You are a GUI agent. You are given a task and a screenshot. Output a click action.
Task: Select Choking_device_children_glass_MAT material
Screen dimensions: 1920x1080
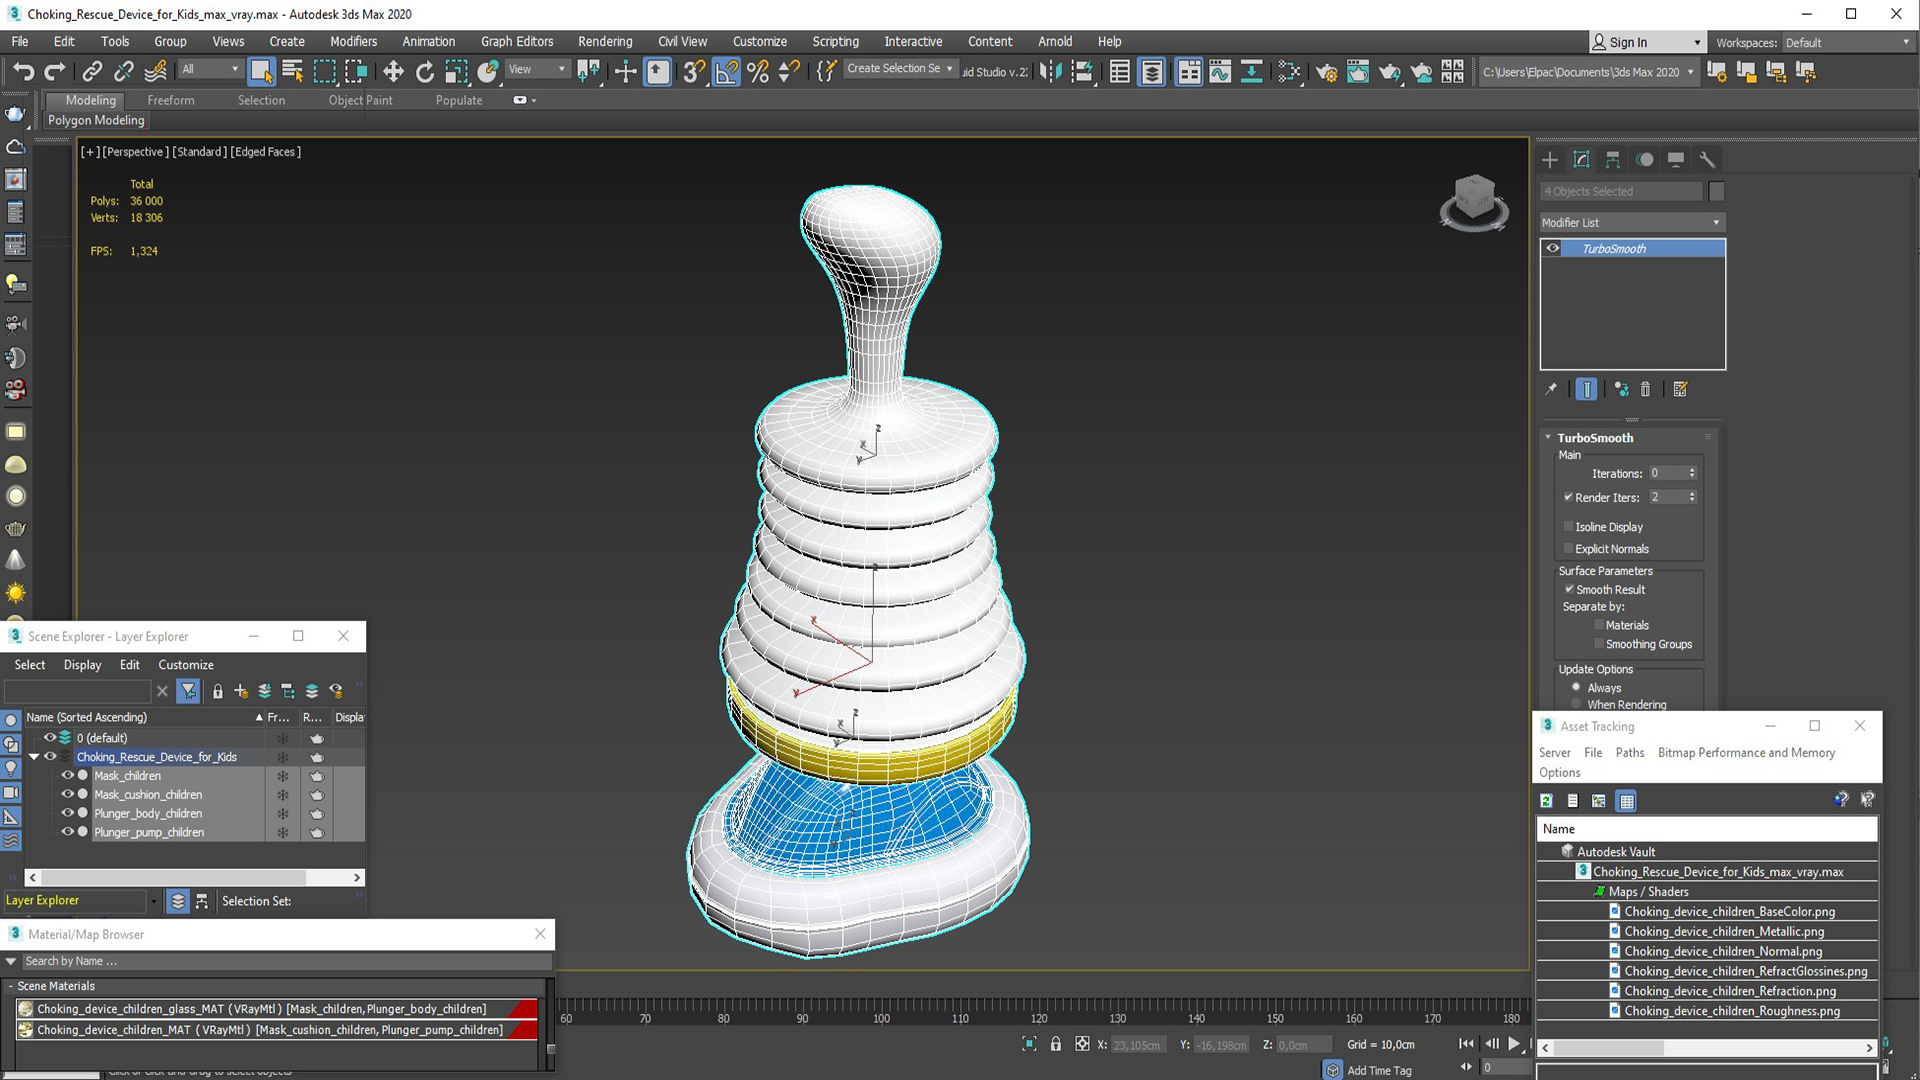[278, 1009]
